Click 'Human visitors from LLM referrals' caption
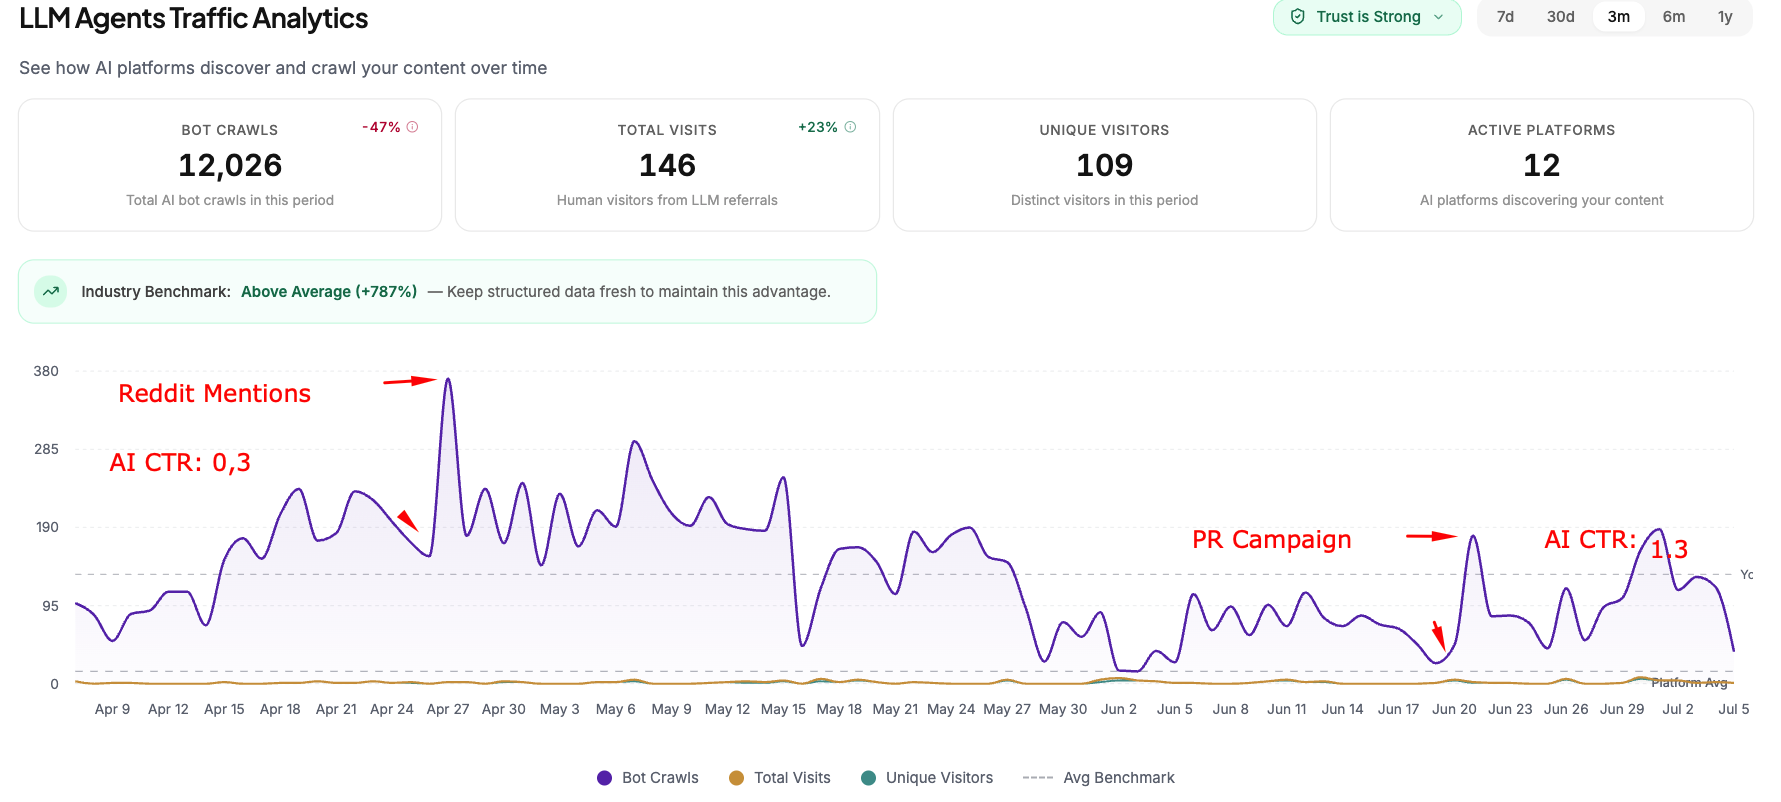This screenshot has width=1781, height=802. pos(667,200)
